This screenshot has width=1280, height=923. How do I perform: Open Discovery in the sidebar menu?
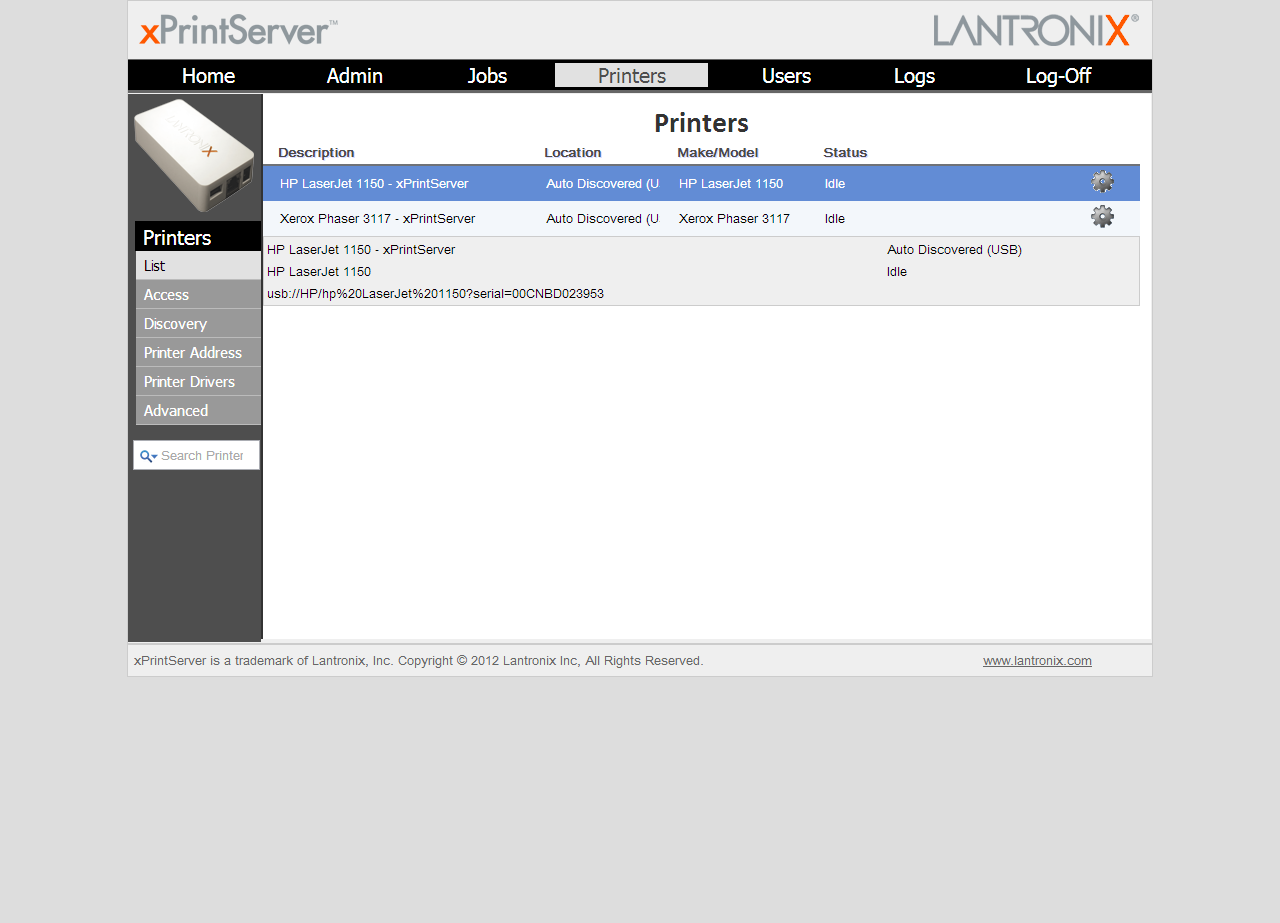click(198, 324)
